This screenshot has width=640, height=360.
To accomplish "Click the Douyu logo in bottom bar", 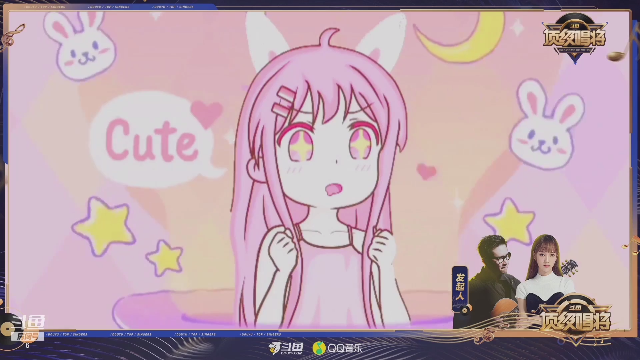I will point(286,348).
